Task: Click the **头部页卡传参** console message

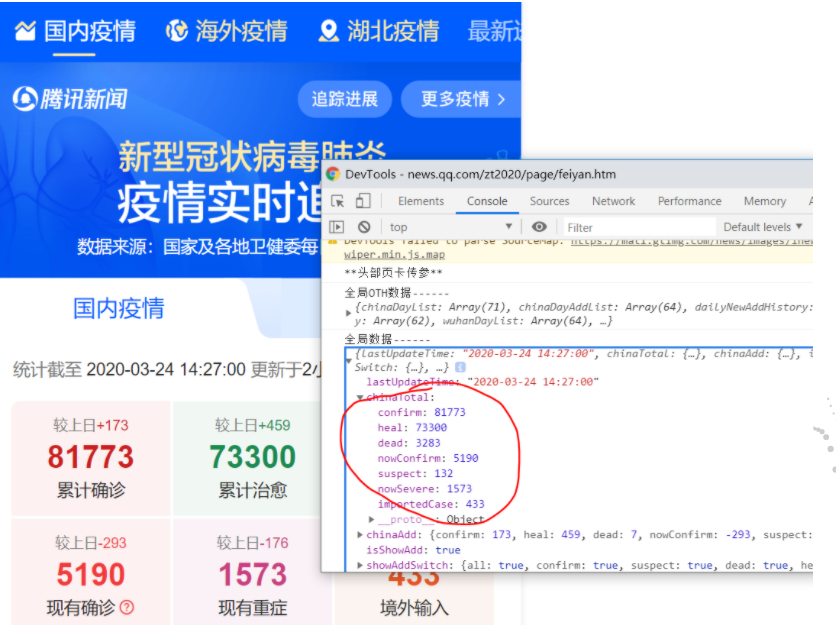Action: point(393,273)
